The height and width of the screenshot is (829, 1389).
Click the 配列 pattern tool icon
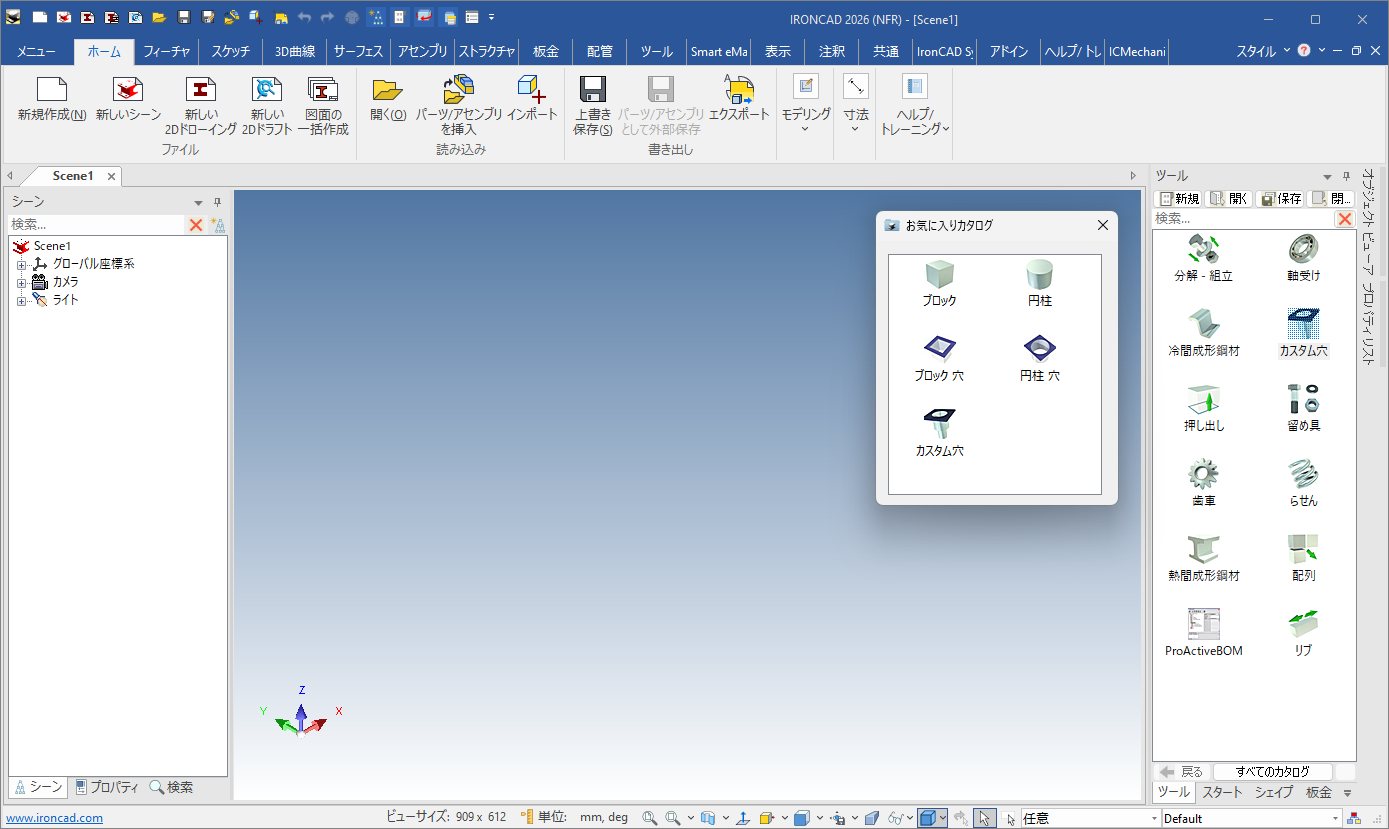click(1303, 548)
